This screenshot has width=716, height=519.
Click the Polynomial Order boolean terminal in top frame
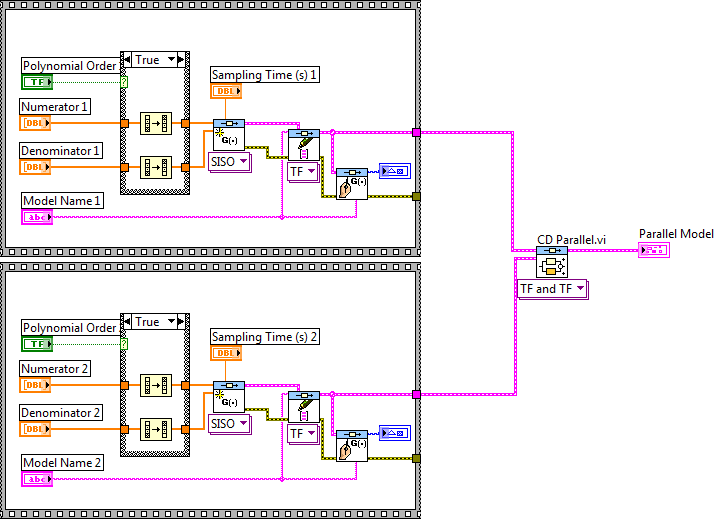tap(37, 82)
